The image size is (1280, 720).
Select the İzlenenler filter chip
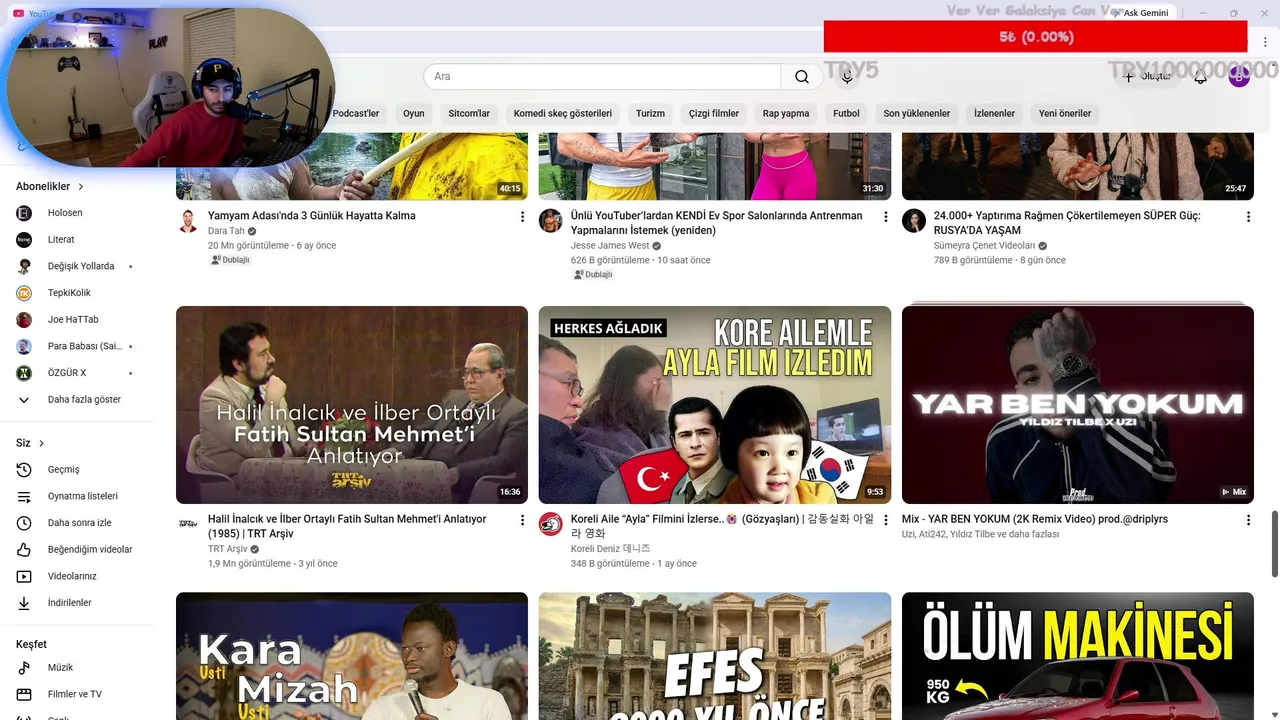[994, 113]
